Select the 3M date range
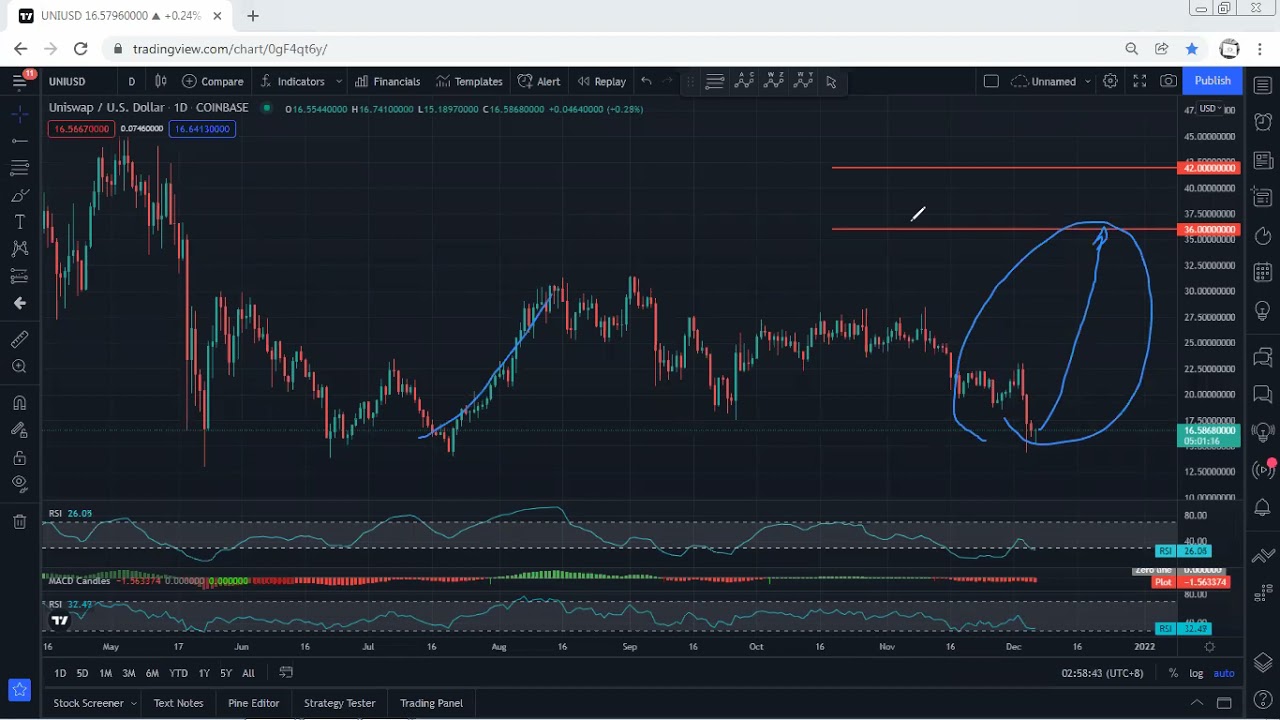The height and width of the screenshot is (720, 1280). pyautogui.click(x=129, y=673)
